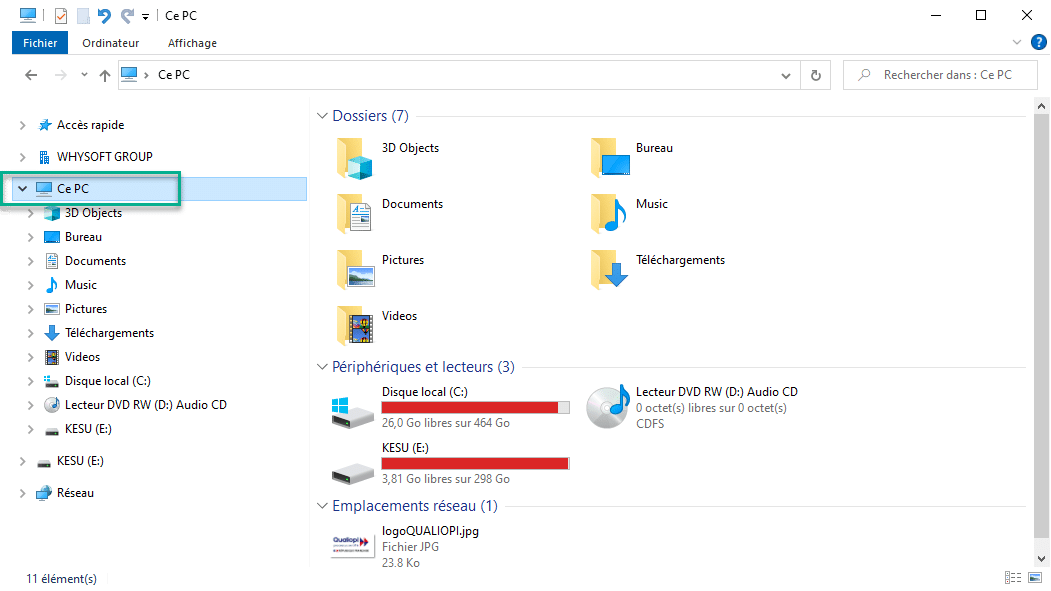Open the Help question mark icon

tap(1038, 42)
